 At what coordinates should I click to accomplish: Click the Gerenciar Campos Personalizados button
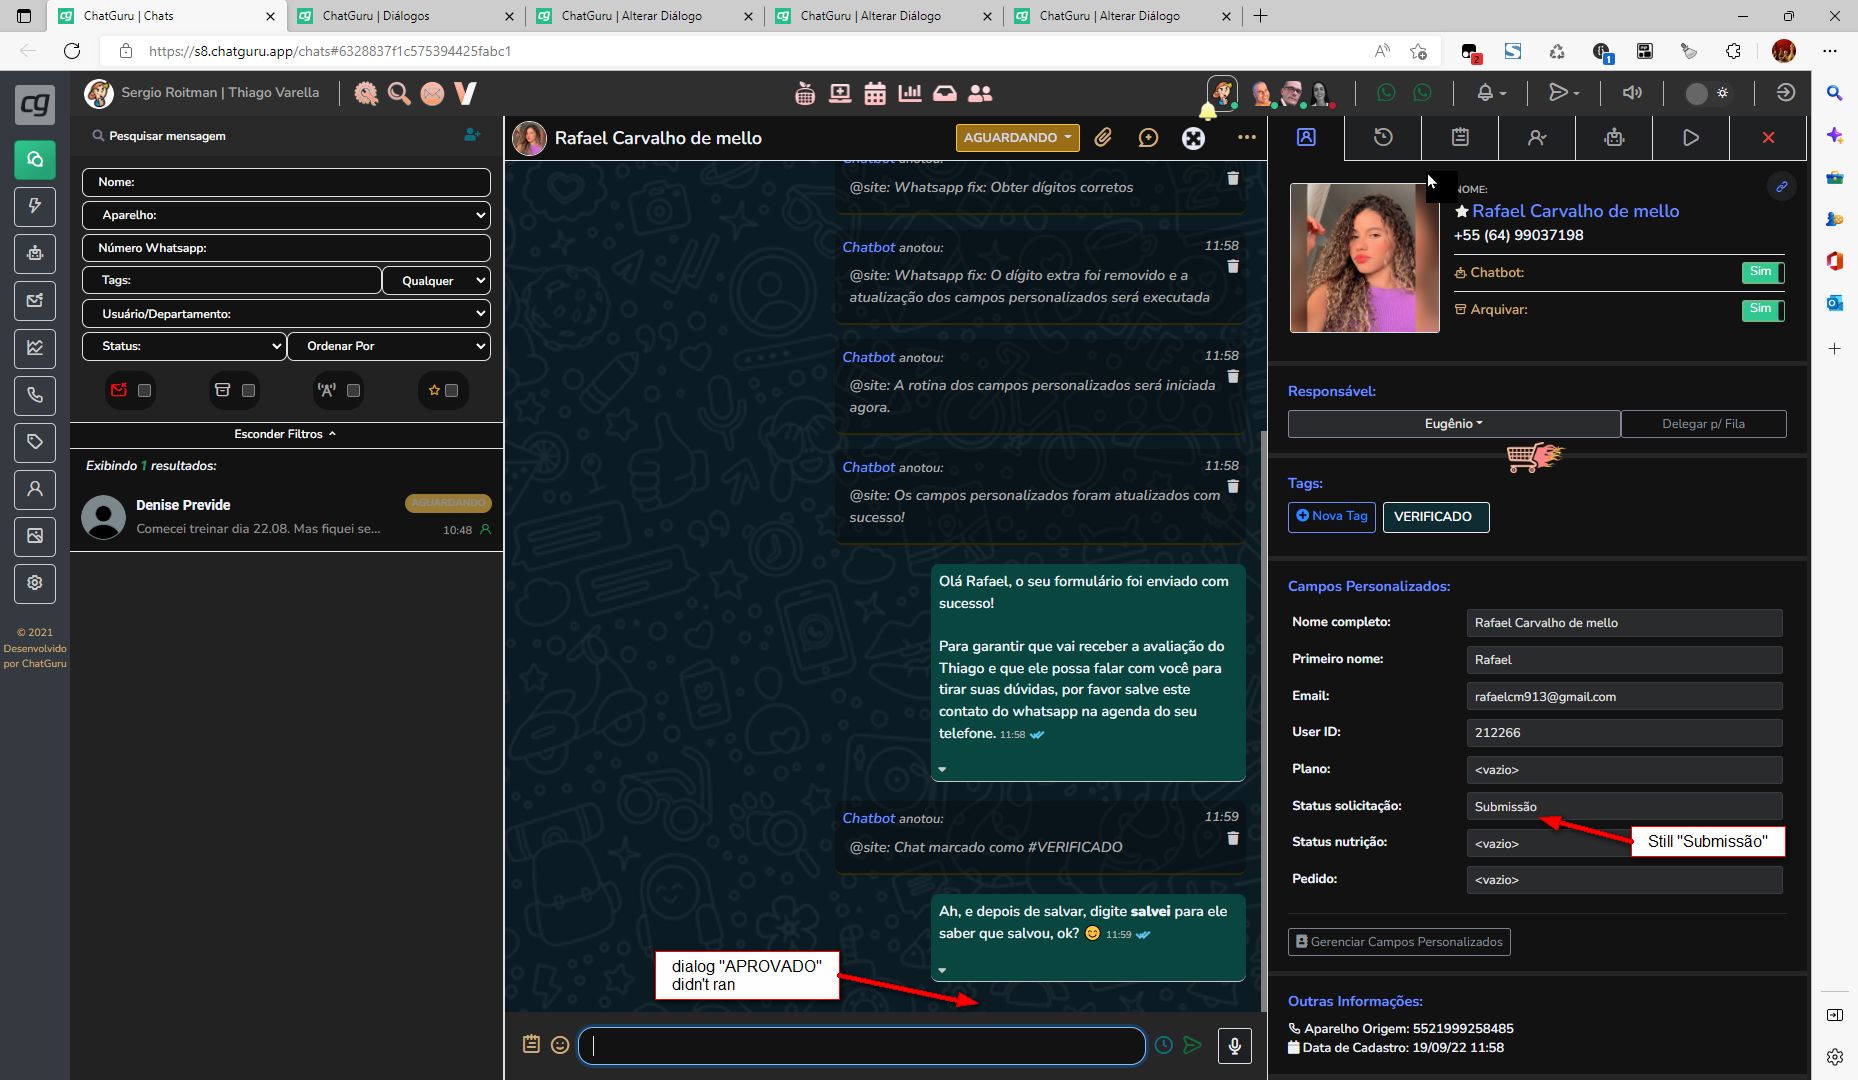[x=1398, y=942]
